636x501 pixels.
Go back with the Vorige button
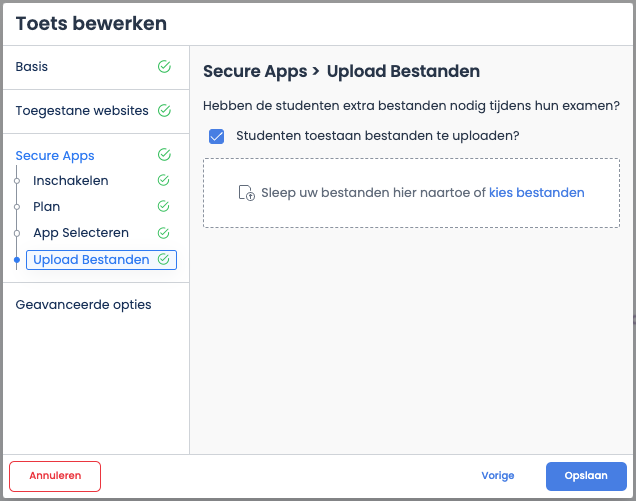point(498,475)
